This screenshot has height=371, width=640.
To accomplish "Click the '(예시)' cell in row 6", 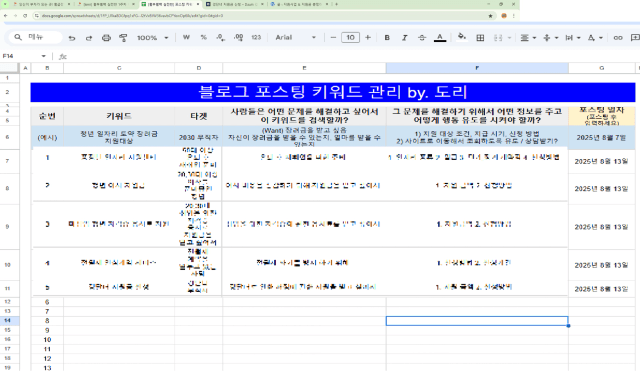I will [x=47, y=138].
